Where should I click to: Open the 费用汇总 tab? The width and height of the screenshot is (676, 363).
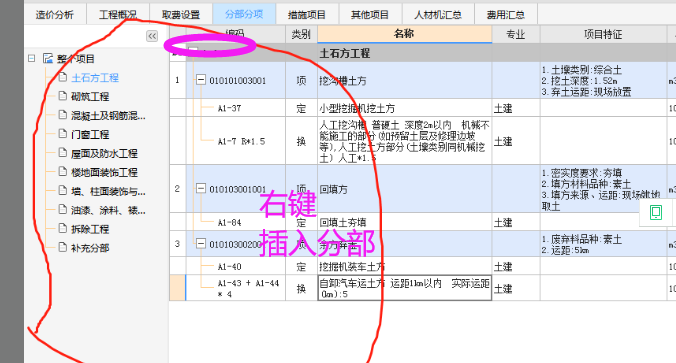point(506,15)
